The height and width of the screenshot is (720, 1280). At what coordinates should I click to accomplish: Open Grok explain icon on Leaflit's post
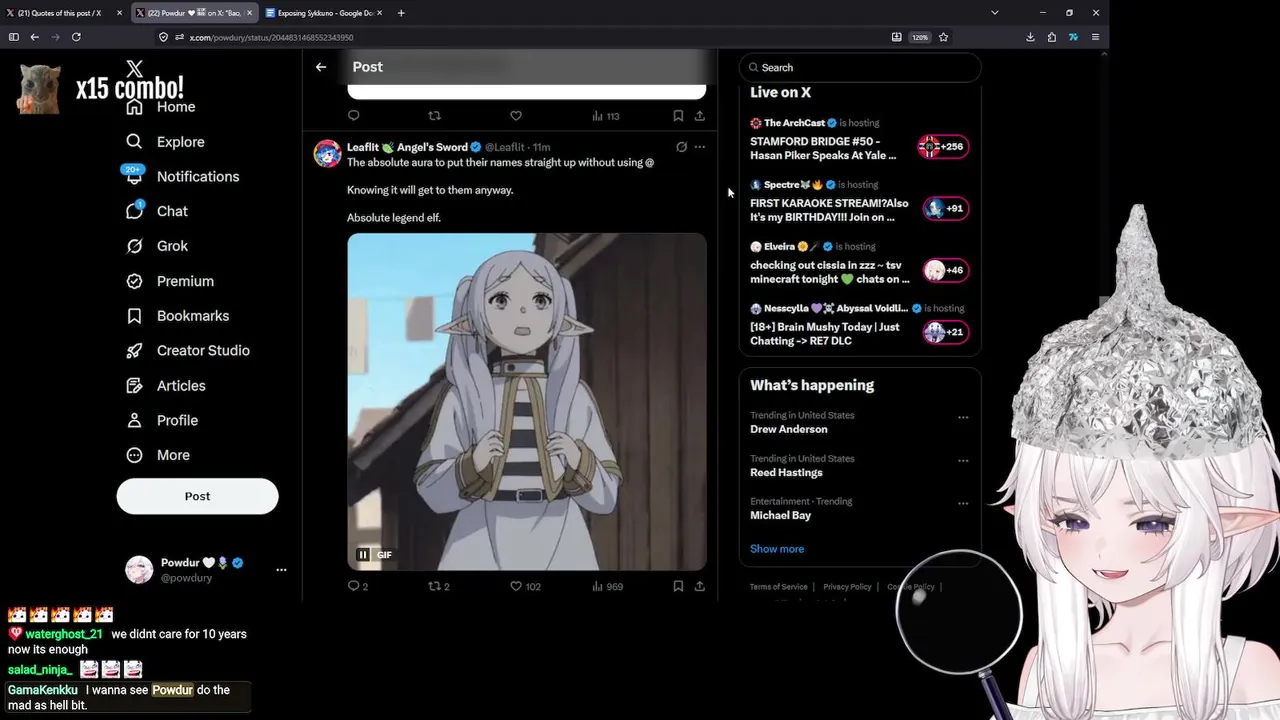[x=681, y=147]
